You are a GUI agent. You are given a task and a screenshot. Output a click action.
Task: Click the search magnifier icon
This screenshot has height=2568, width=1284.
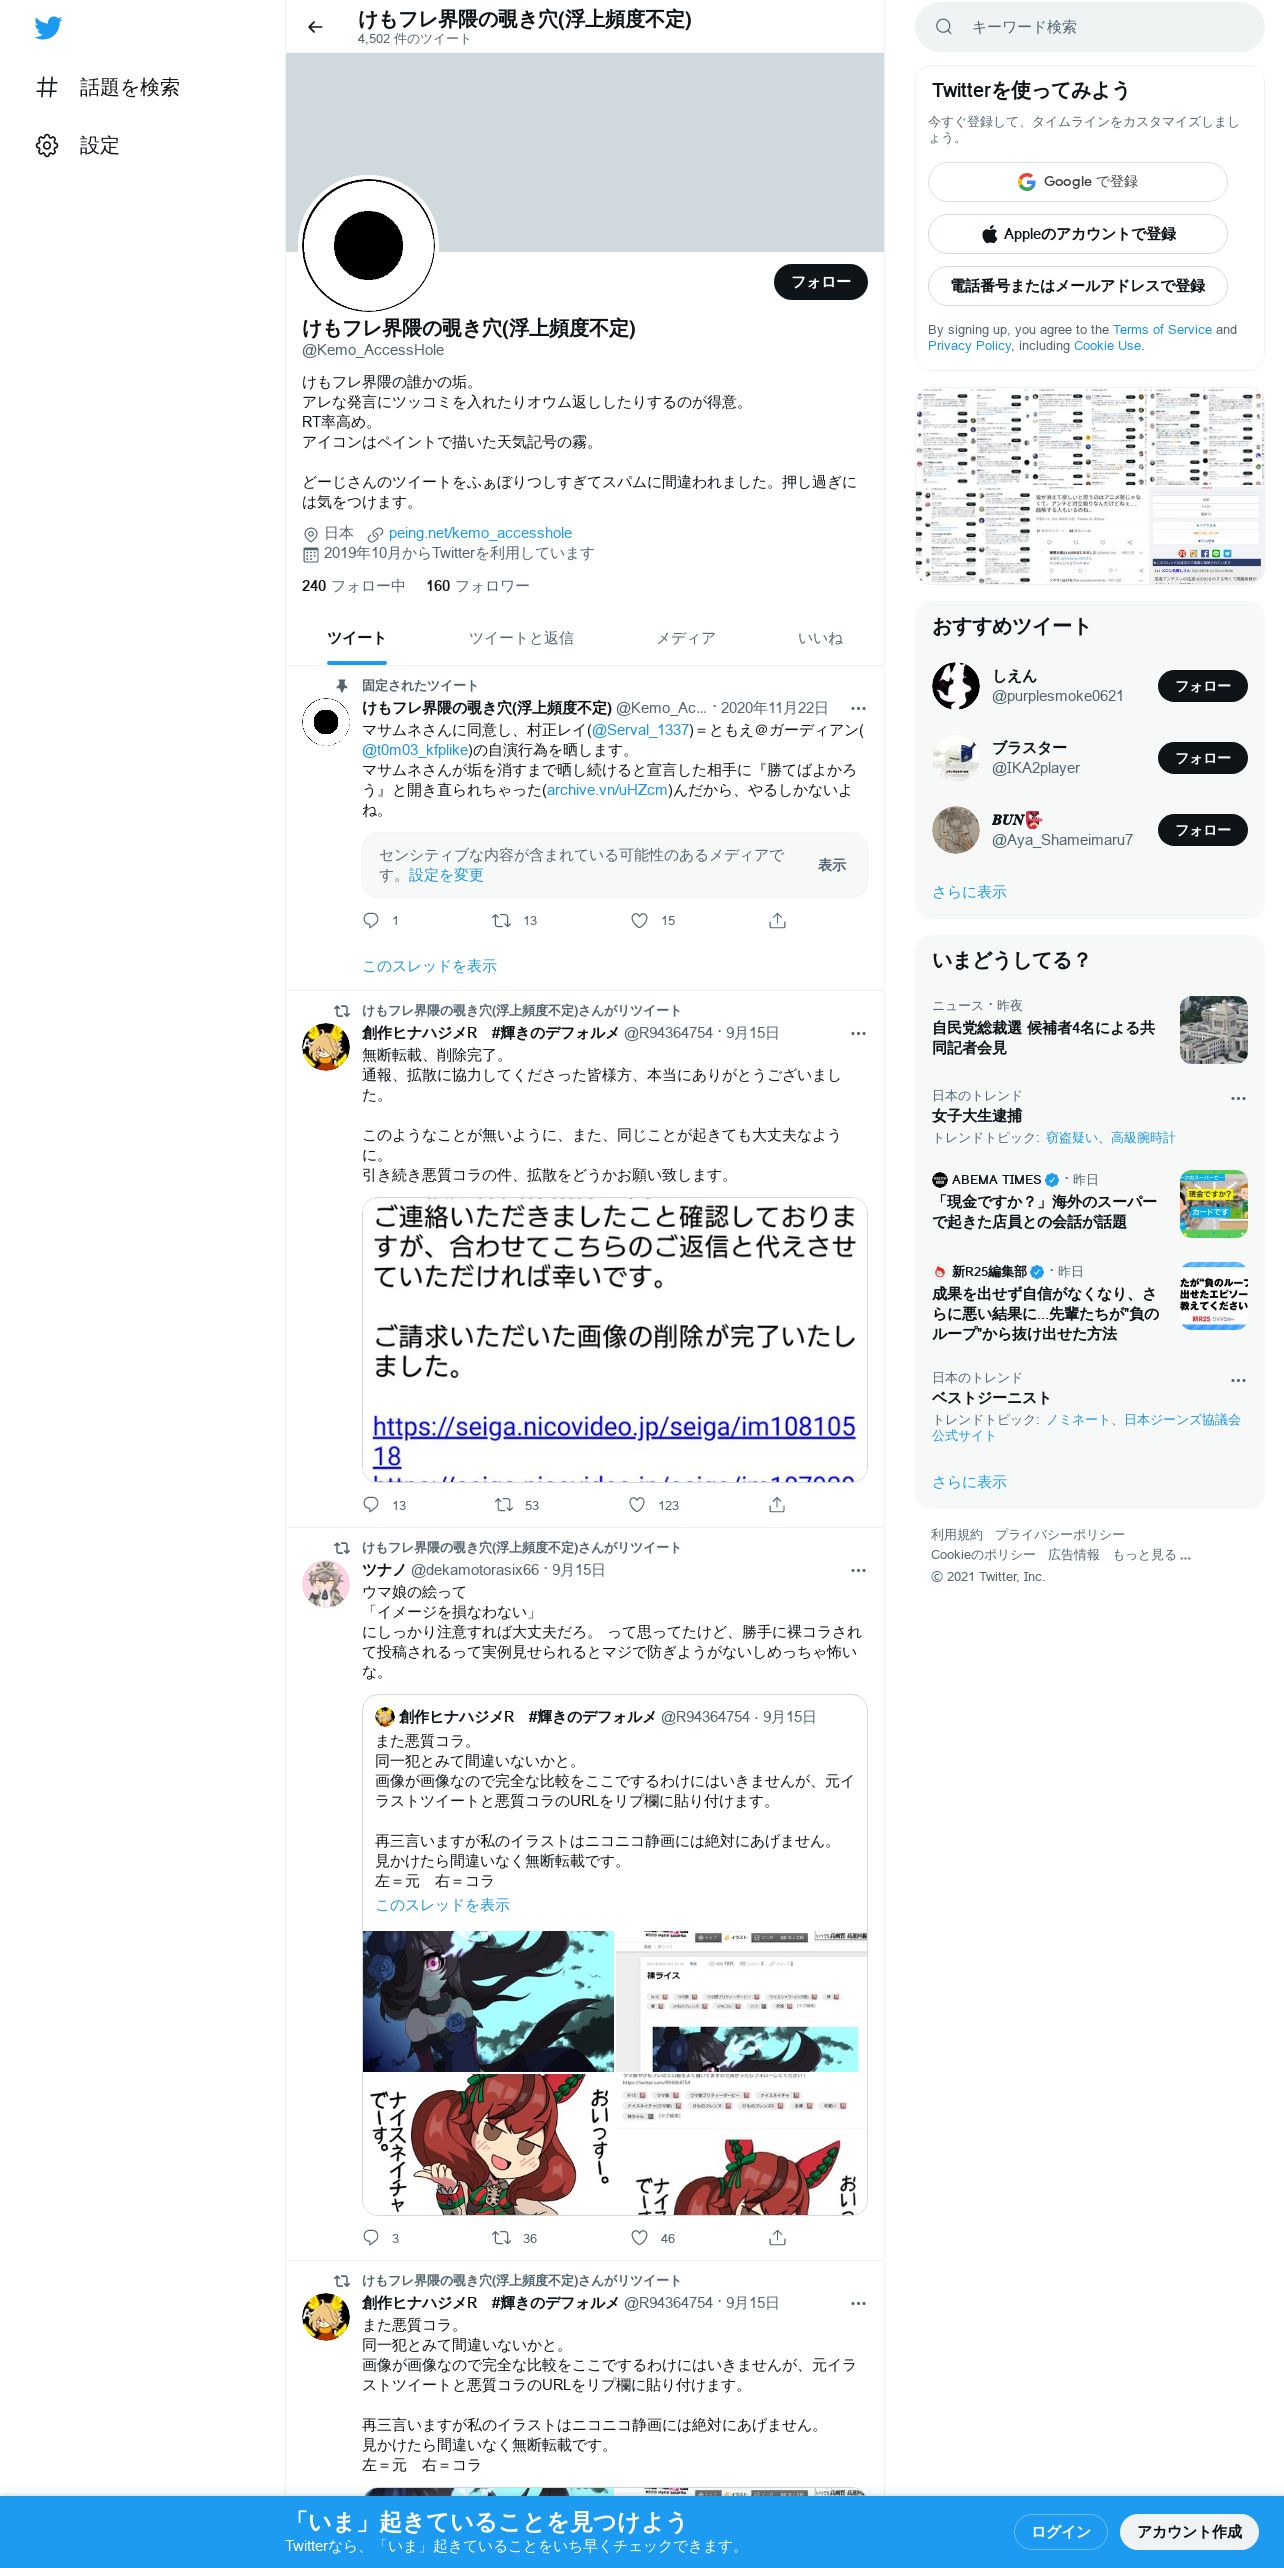click(943, 27)
